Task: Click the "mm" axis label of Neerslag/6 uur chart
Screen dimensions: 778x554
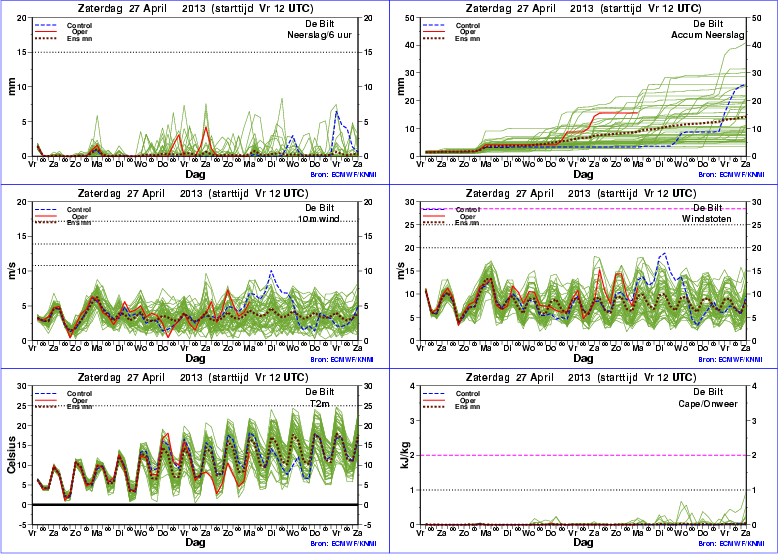Action: (11, 87)
